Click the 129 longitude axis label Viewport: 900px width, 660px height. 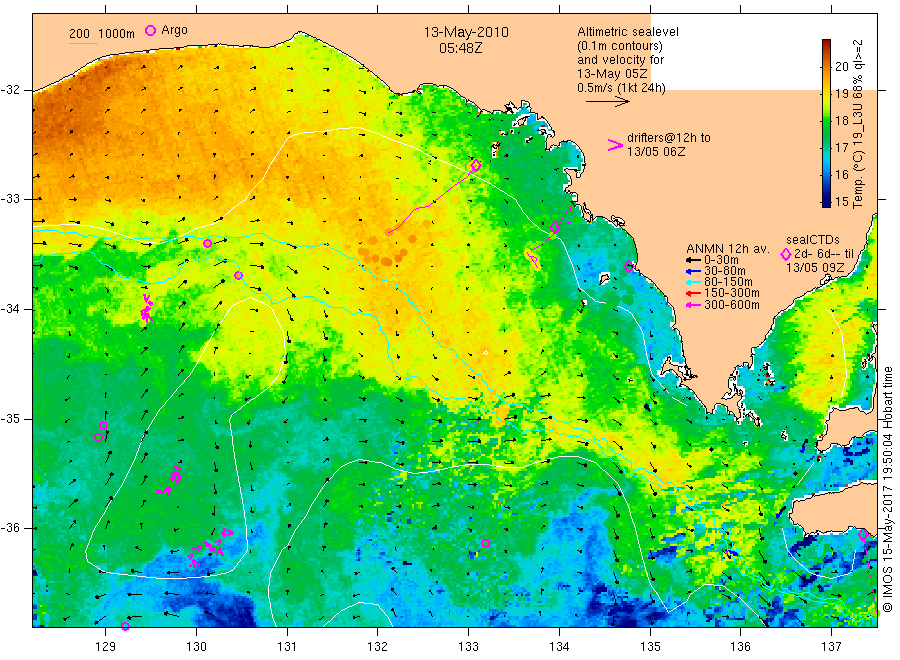click(x=106, y=647)
